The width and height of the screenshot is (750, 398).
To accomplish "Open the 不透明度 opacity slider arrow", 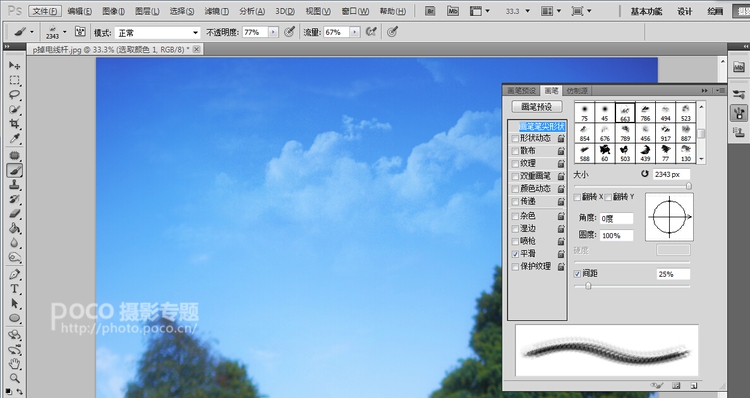I will coord(273,32).
